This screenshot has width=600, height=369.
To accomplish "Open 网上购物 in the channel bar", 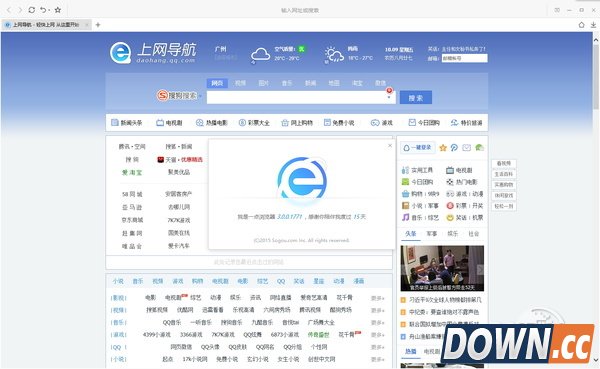I will coord(297,122).
